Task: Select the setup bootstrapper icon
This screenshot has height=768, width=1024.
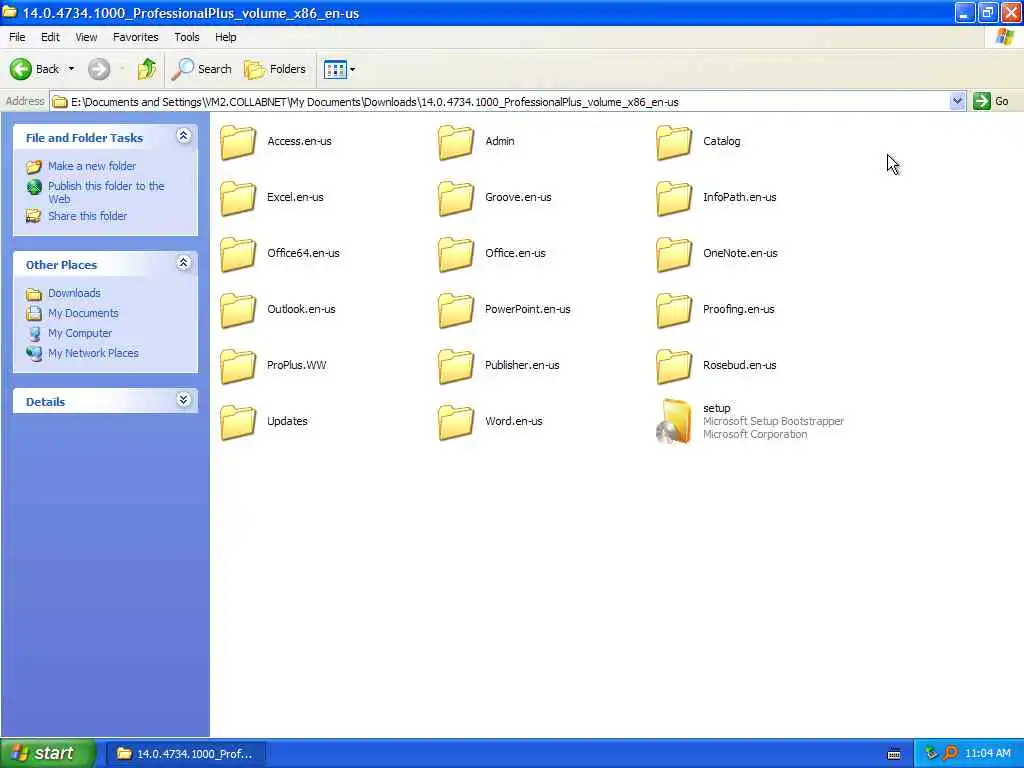Action: coord(674,422)
